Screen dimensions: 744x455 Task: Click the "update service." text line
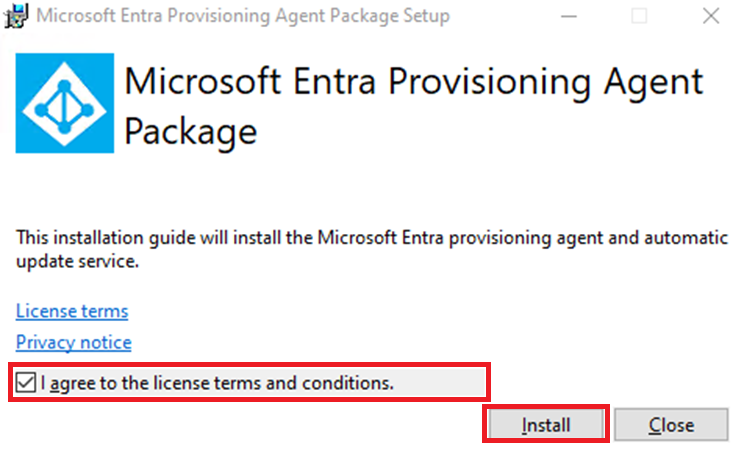click(x=74, y=260)
